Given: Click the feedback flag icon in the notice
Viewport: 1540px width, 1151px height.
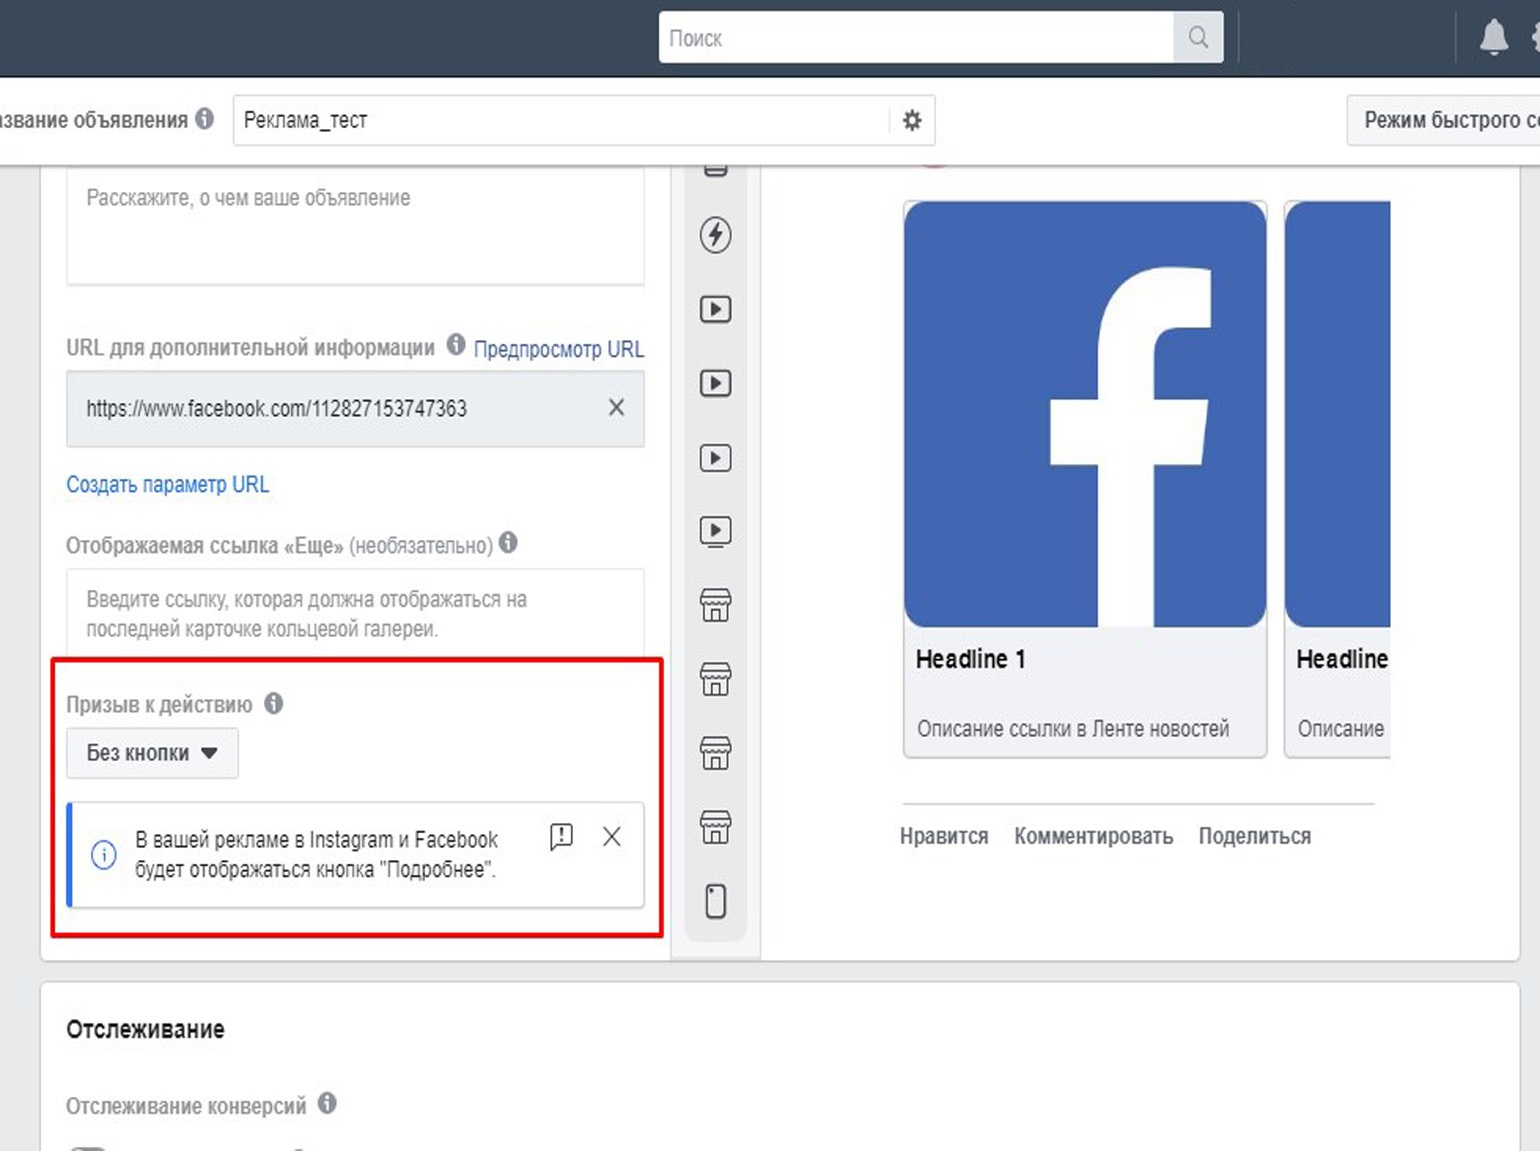Looking at the screenshot, I should pos(561,836).
